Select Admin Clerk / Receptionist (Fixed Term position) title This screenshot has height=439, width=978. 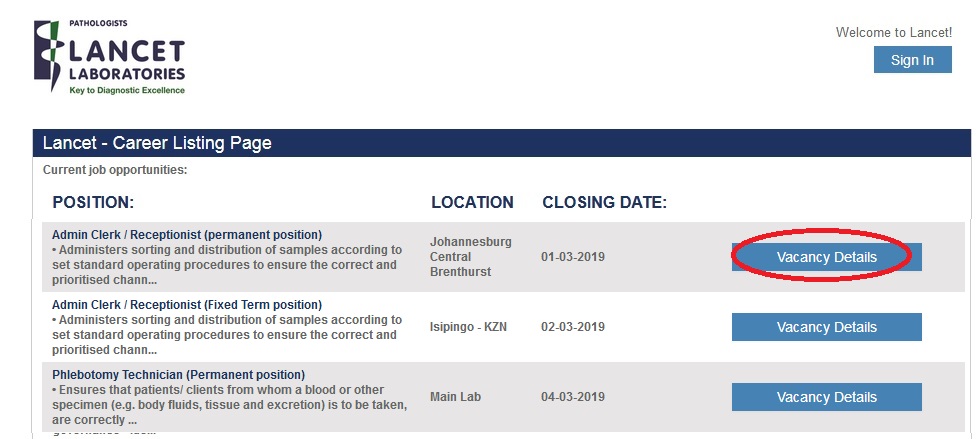[x=187, y=305]
